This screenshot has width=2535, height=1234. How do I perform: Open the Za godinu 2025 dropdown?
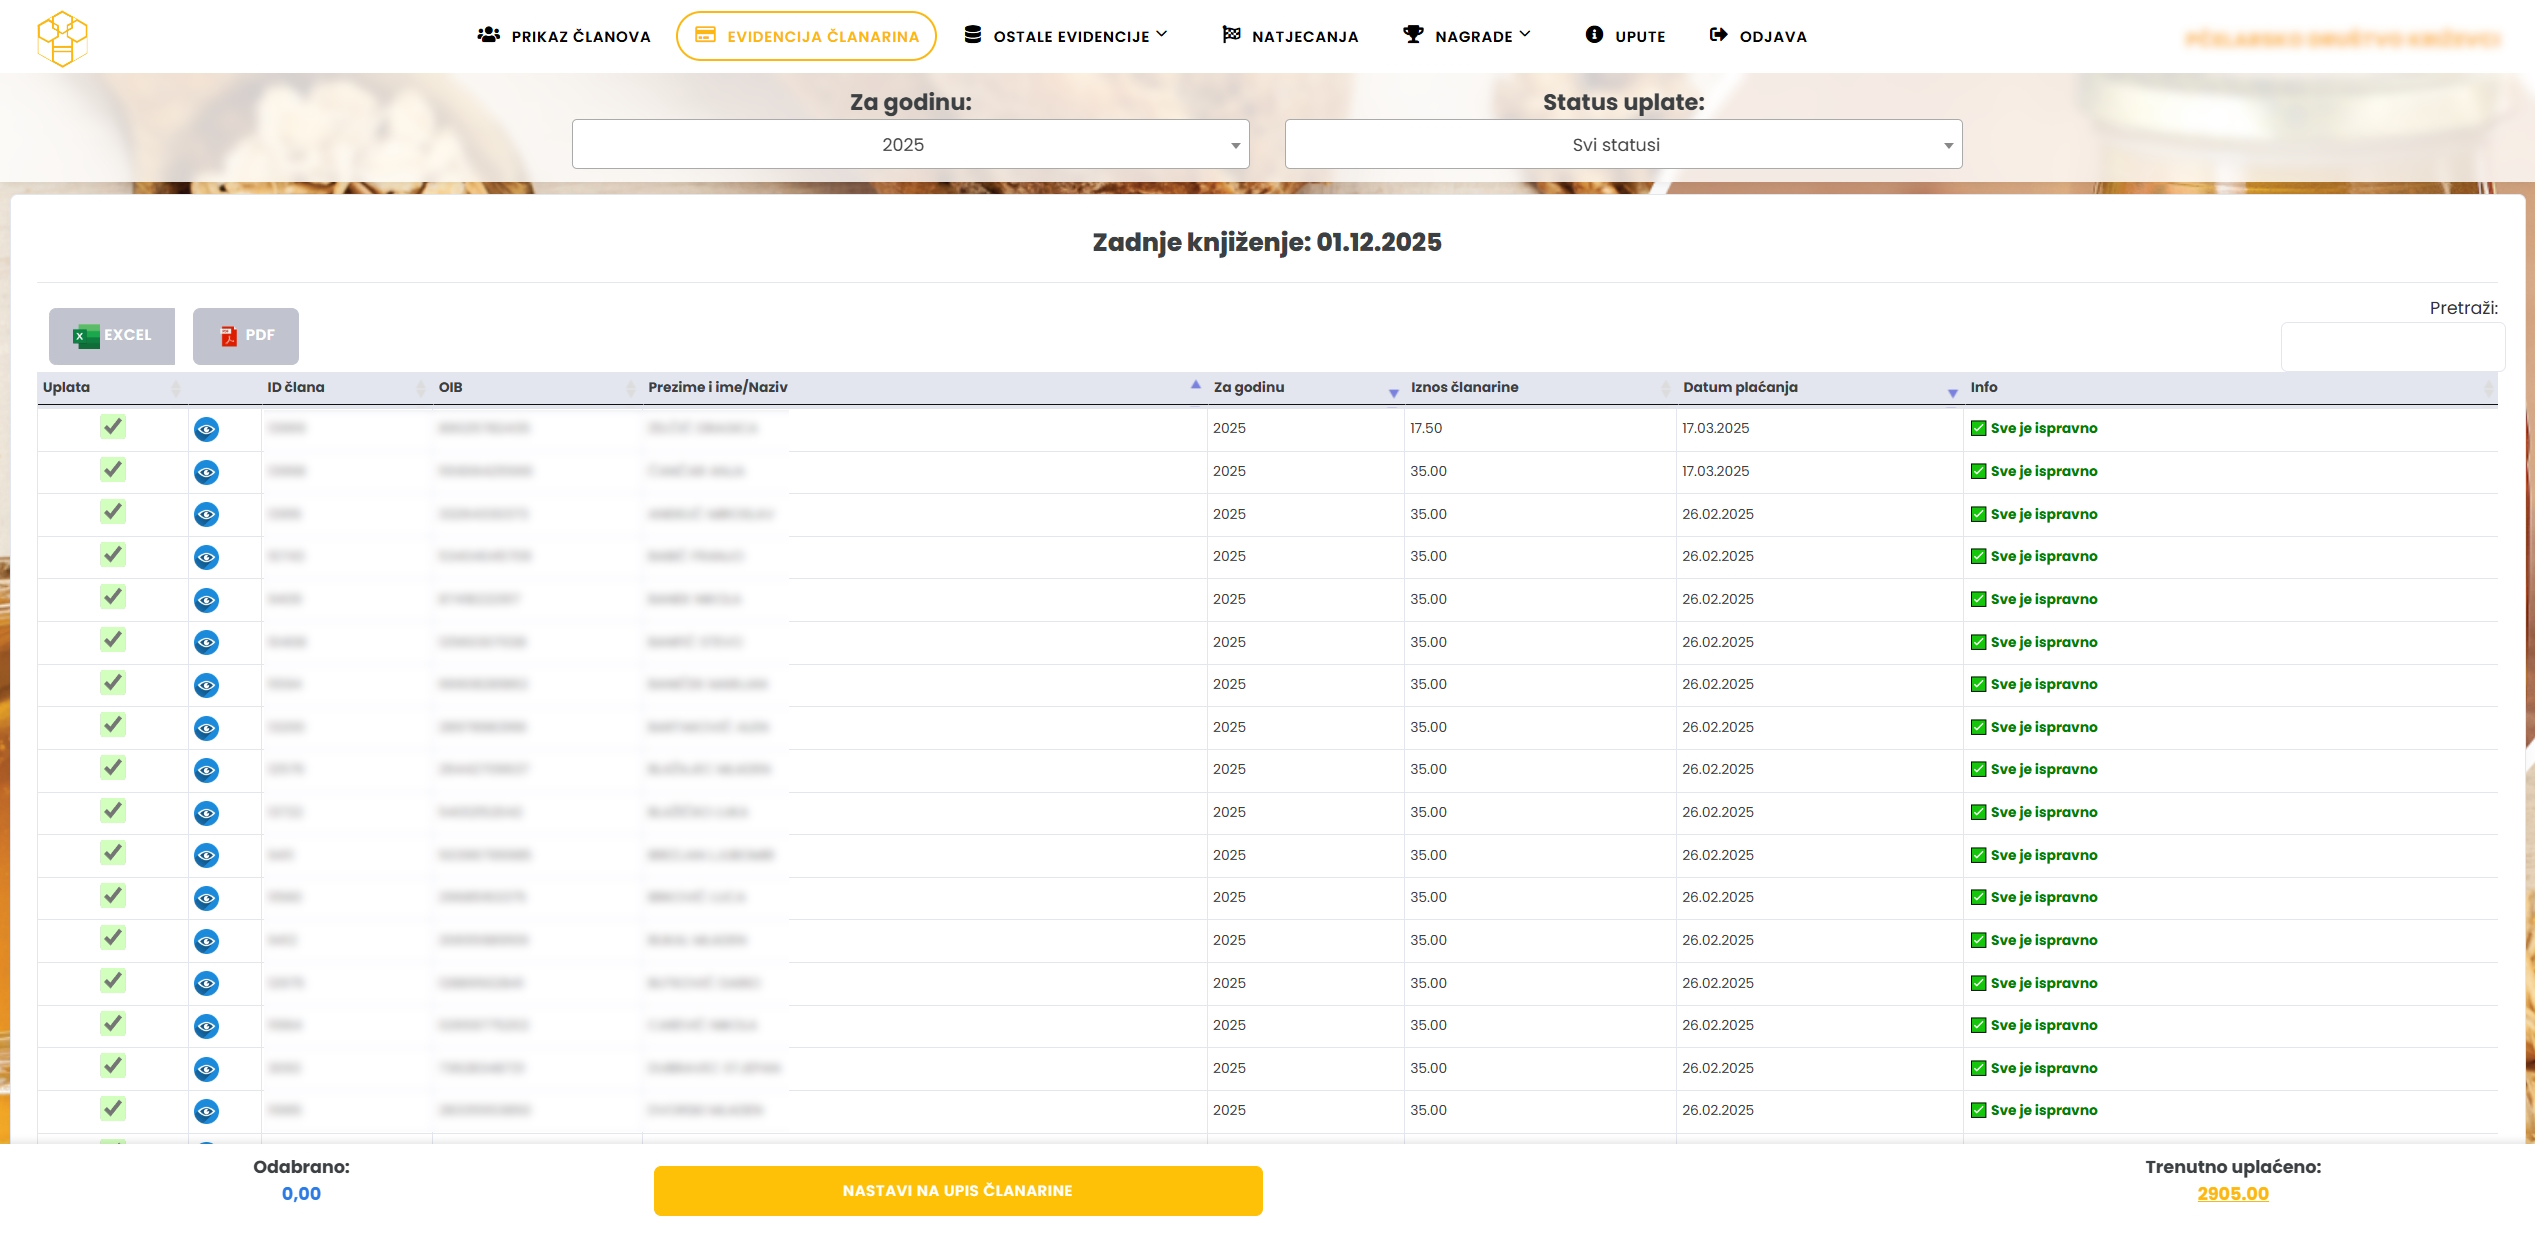point(910,145)
